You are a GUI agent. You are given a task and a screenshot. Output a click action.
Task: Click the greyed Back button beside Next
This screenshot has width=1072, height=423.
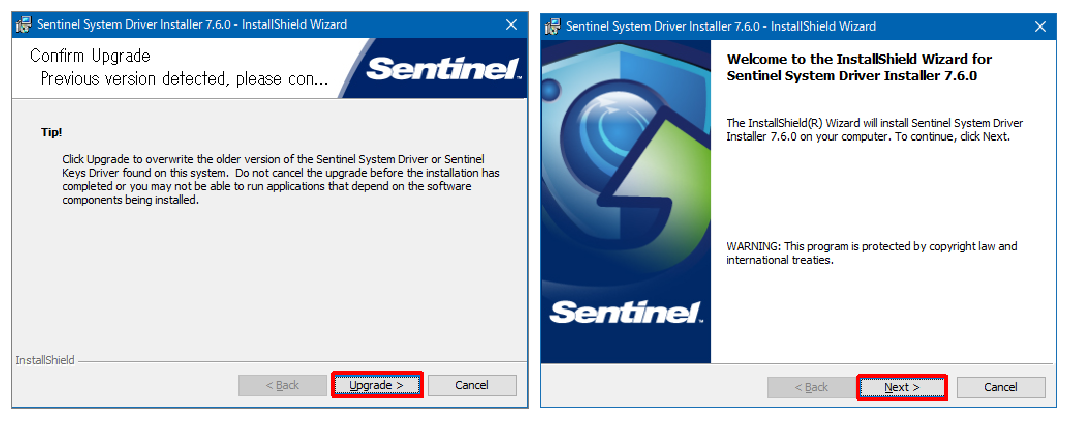tap(812, 387)
